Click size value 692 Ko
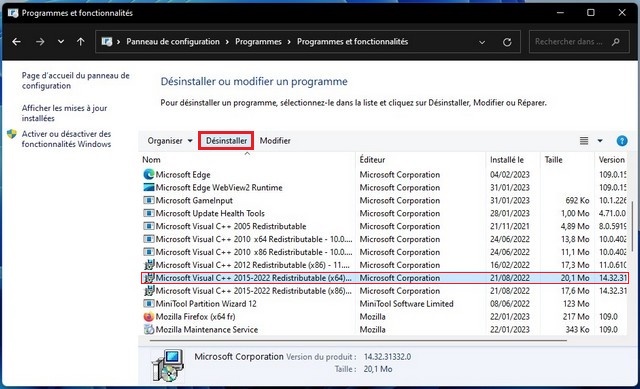640x389 pixels. pyautogui.click(x=577, y=200)
